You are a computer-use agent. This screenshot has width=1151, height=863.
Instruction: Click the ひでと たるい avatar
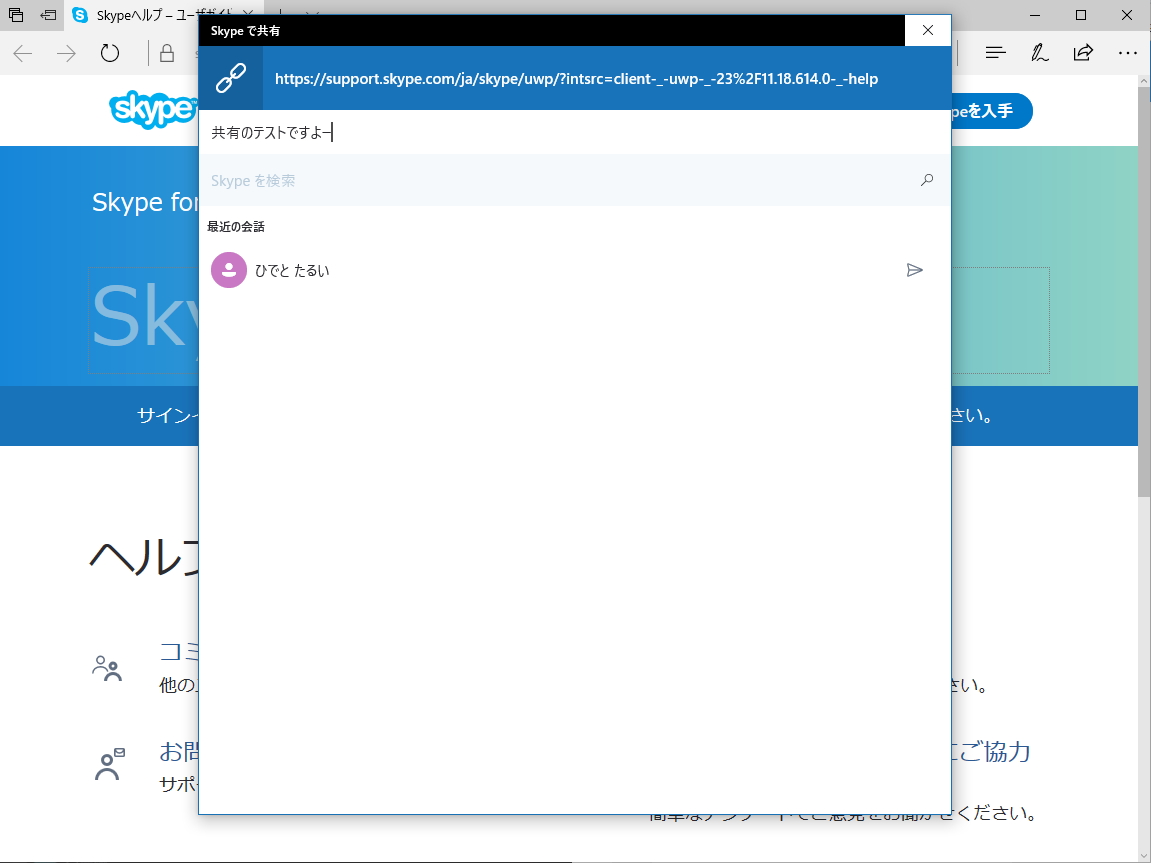point(228,269)
